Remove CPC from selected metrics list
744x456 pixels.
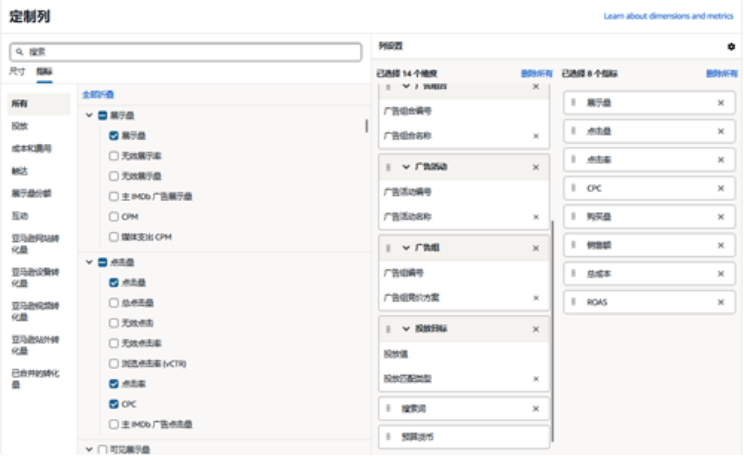pos(720,188)
